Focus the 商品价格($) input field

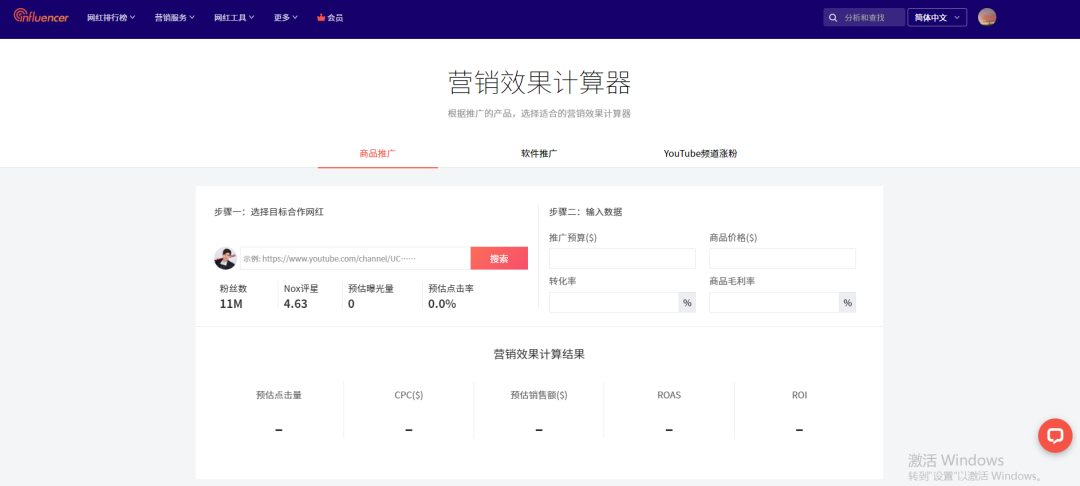(782, 259)
